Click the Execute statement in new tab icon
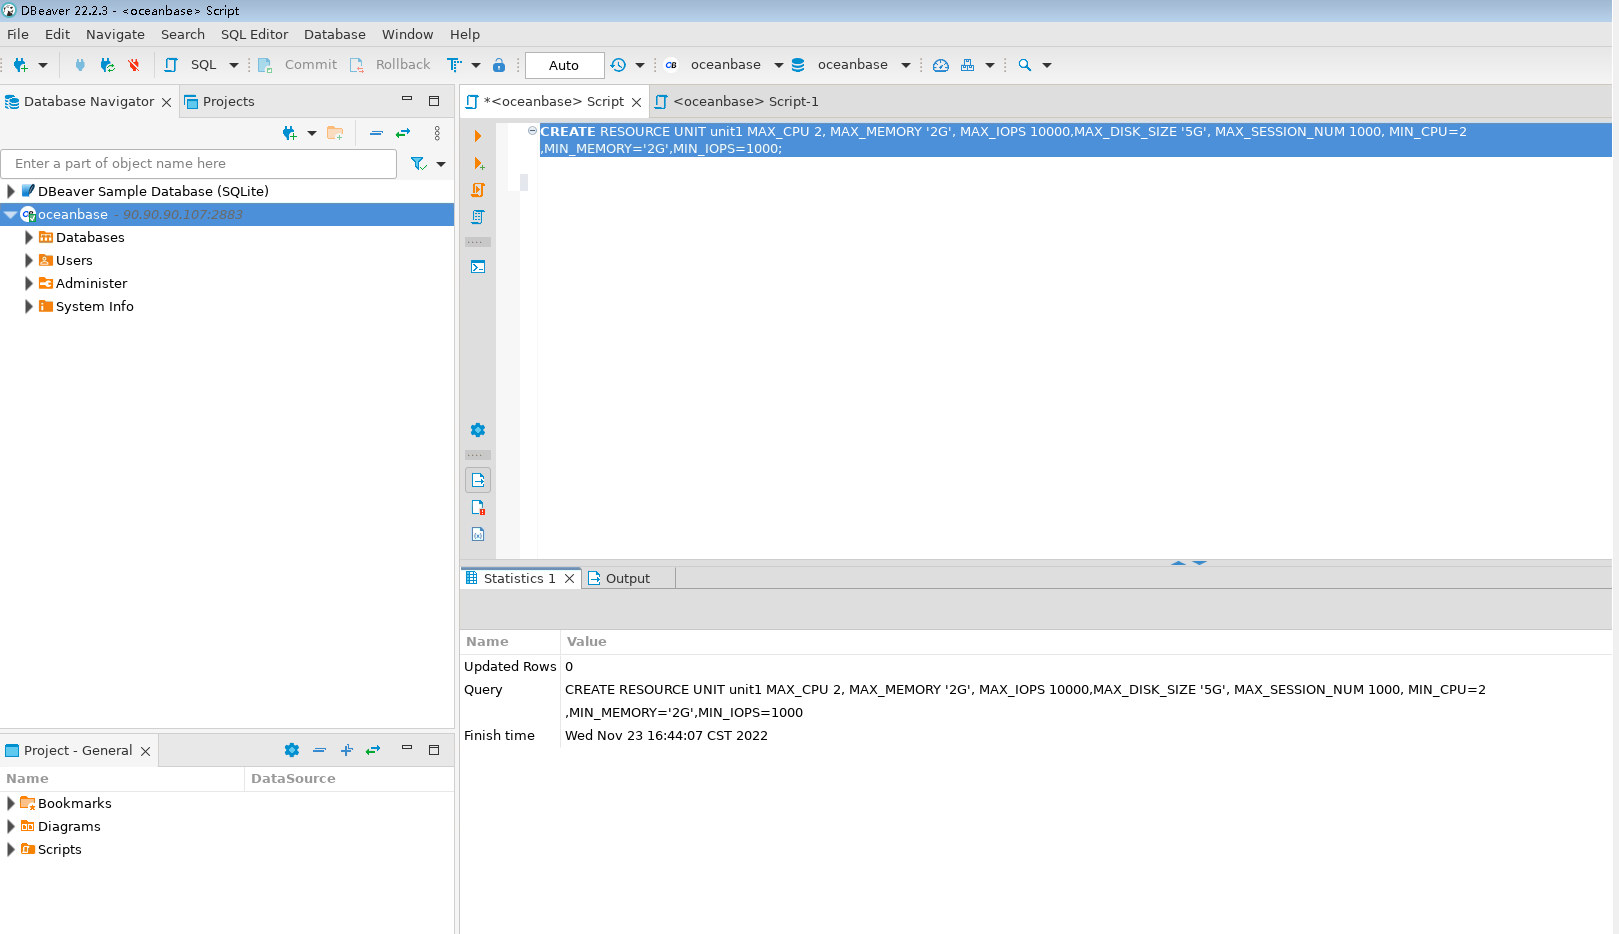 click(478, 163)
